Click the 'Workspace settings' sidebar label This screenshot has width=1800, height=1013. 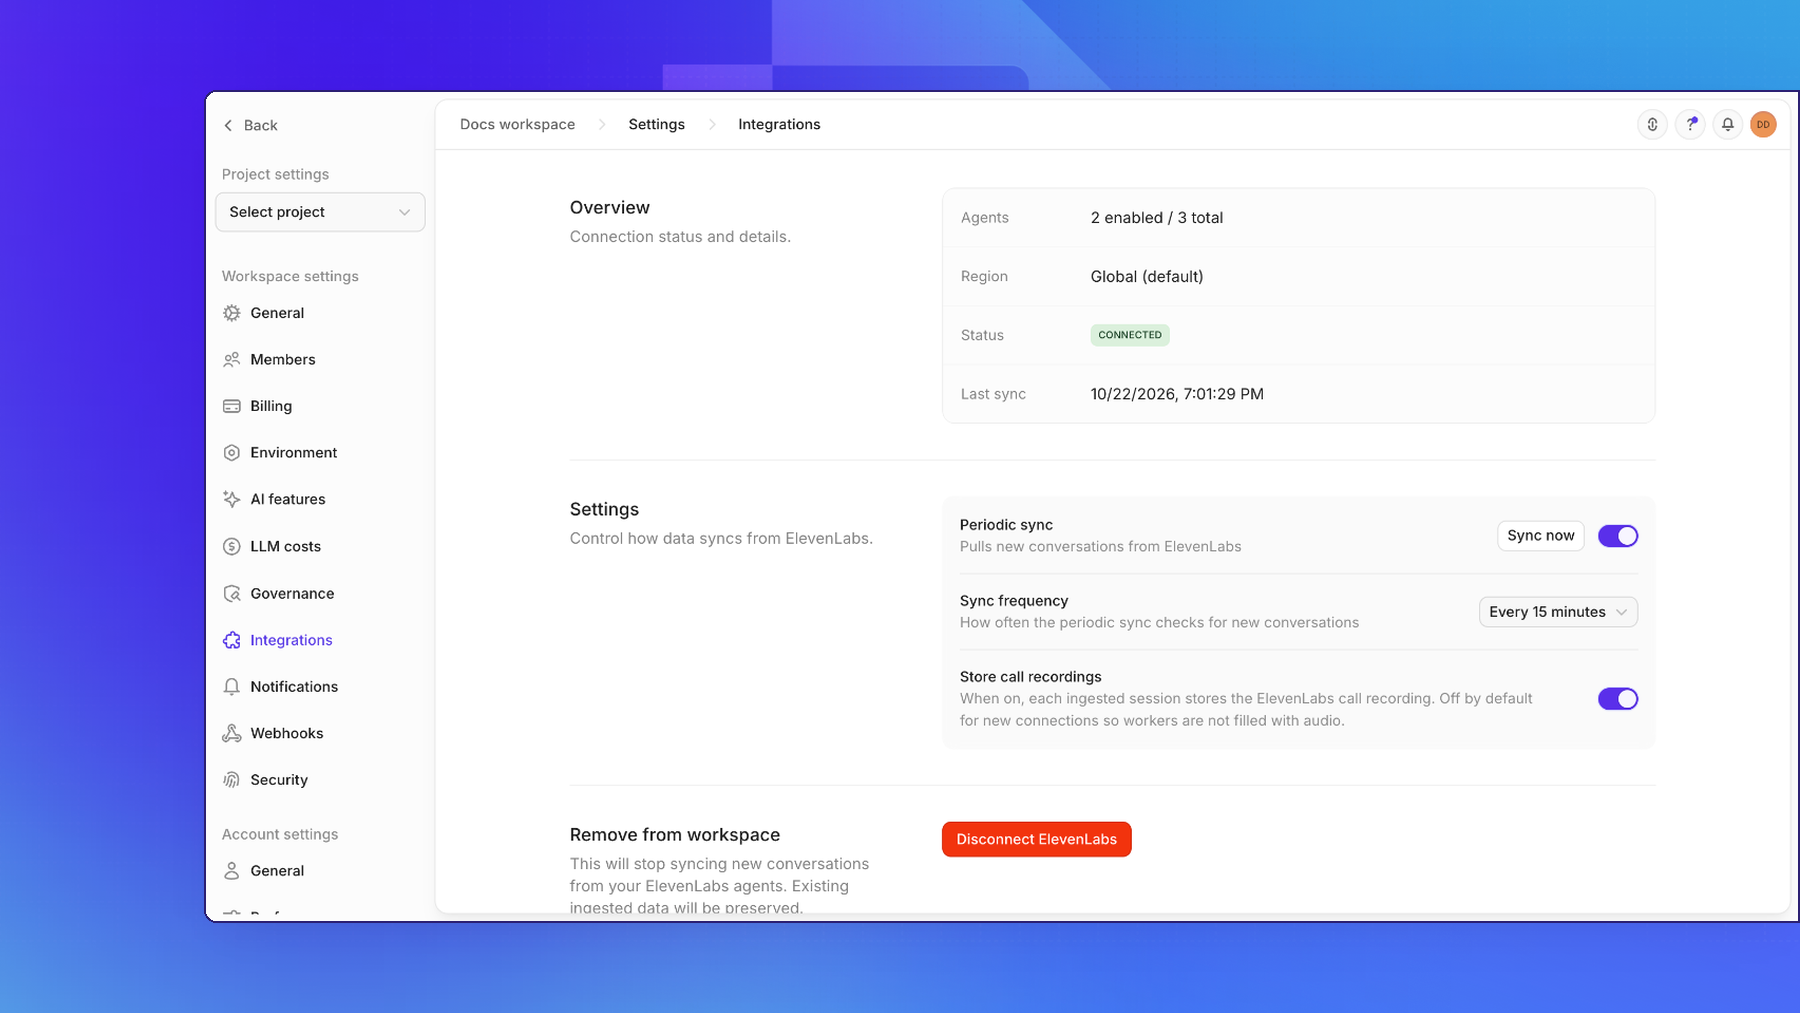pyautogui.click(x=290, y=276)
